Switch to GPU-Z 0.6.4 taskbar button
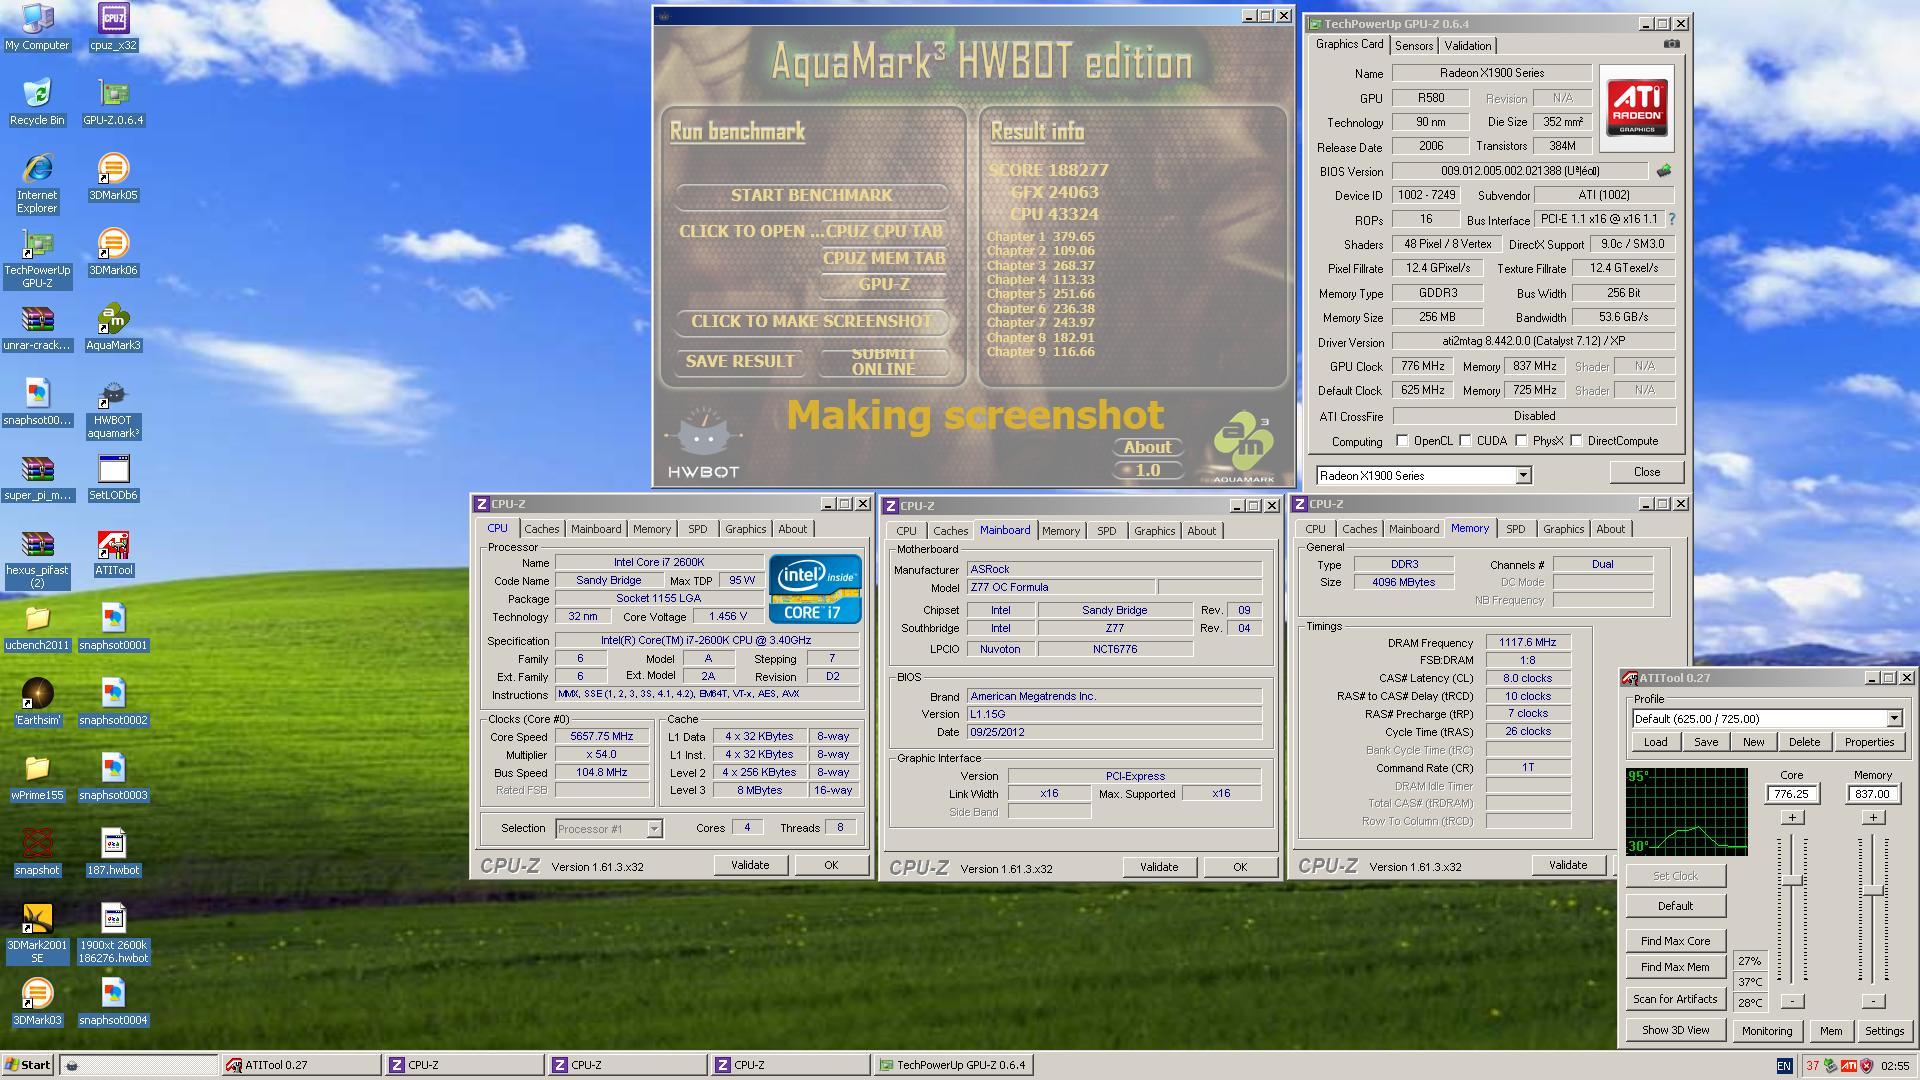1920x1080 pixels. point(953,1065)
